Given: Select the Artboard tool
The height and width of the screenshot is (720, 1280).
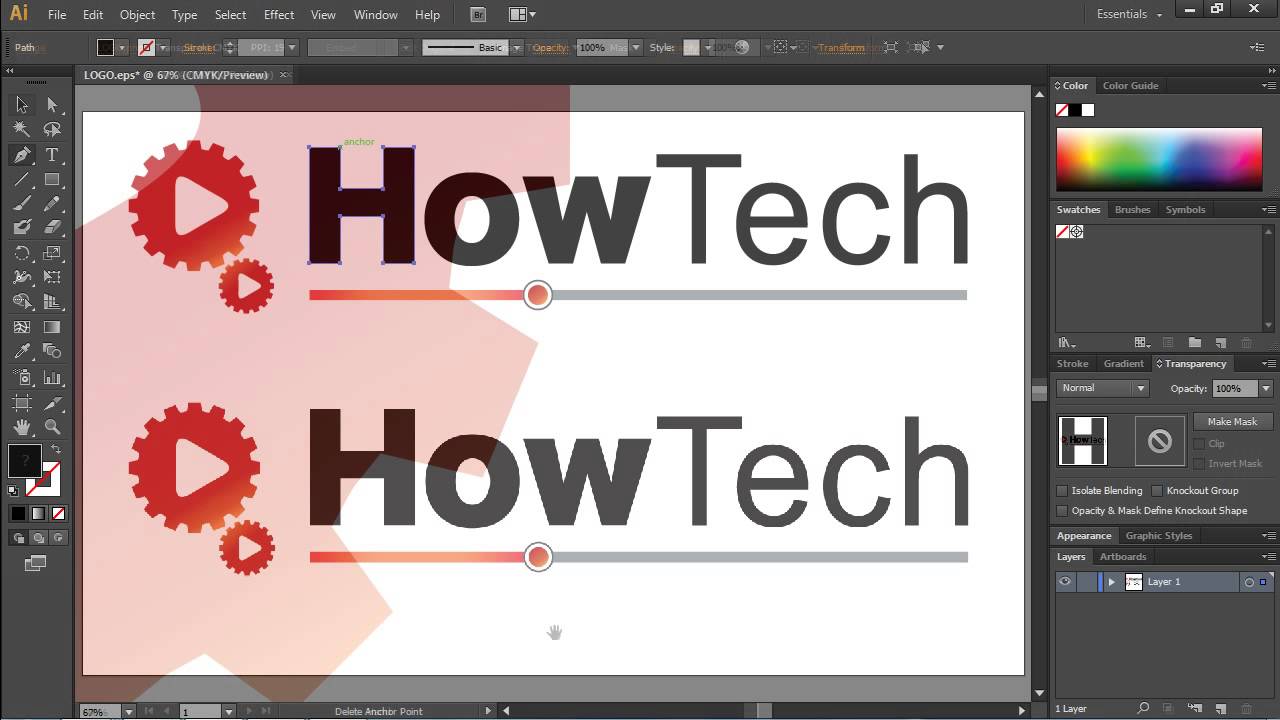Looking at the screenshot, I should point(22,403).
